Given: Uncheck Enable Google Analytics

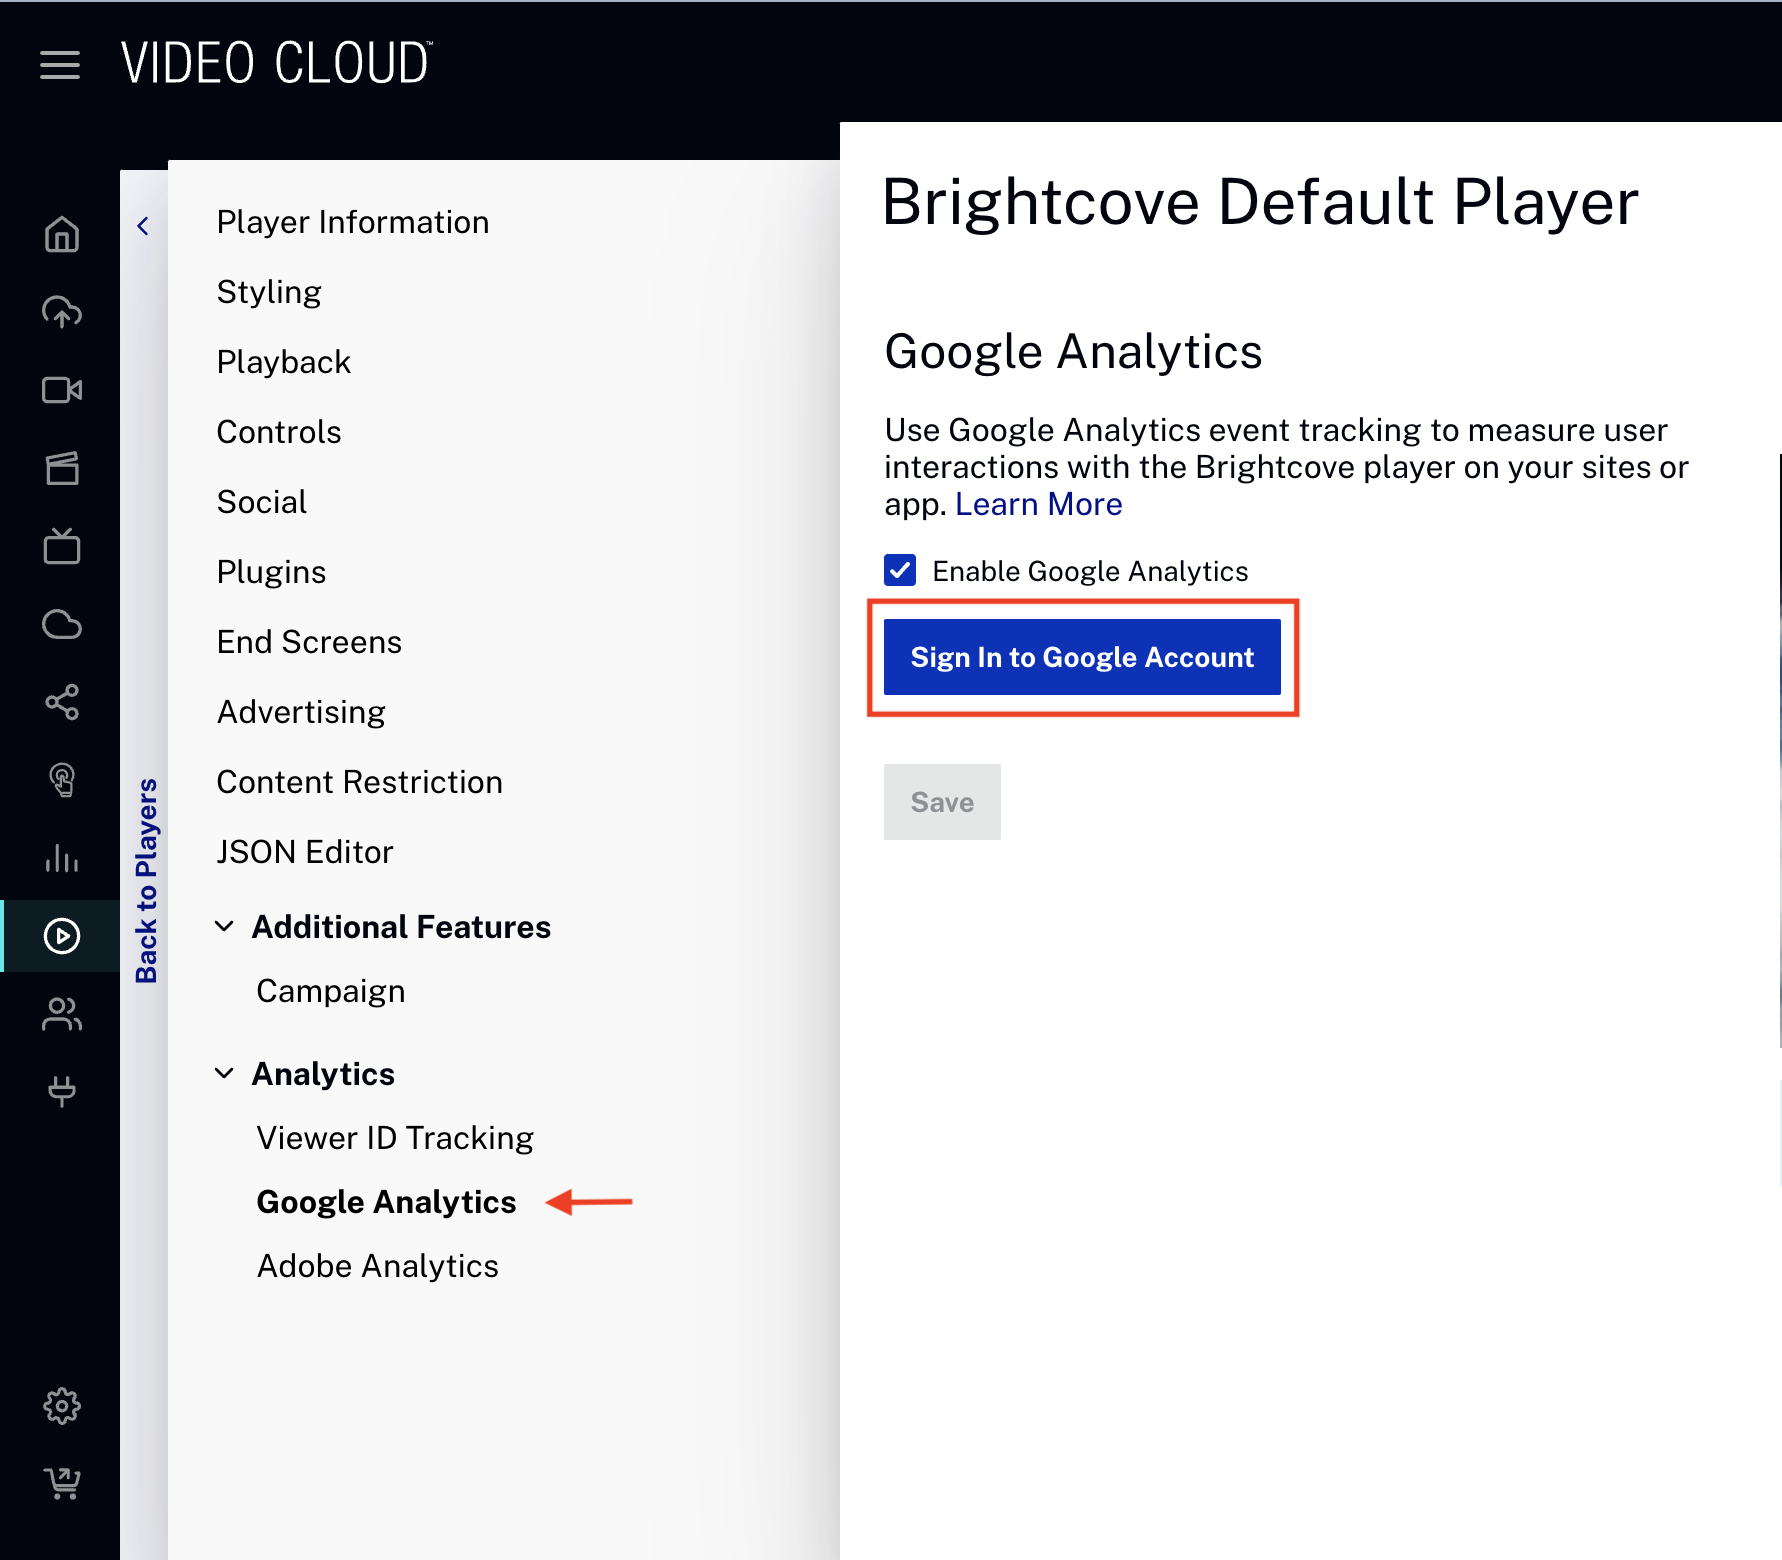Looking at the screenshot, I should pos(899,569).
